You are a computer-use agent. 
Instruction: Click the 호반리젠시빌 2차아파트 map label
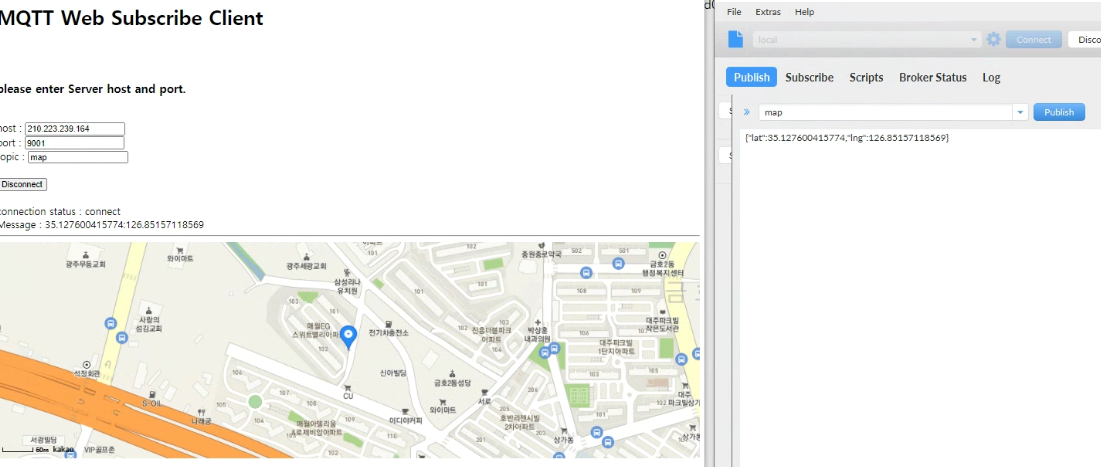pyautogui.click(x=520, y=421)
